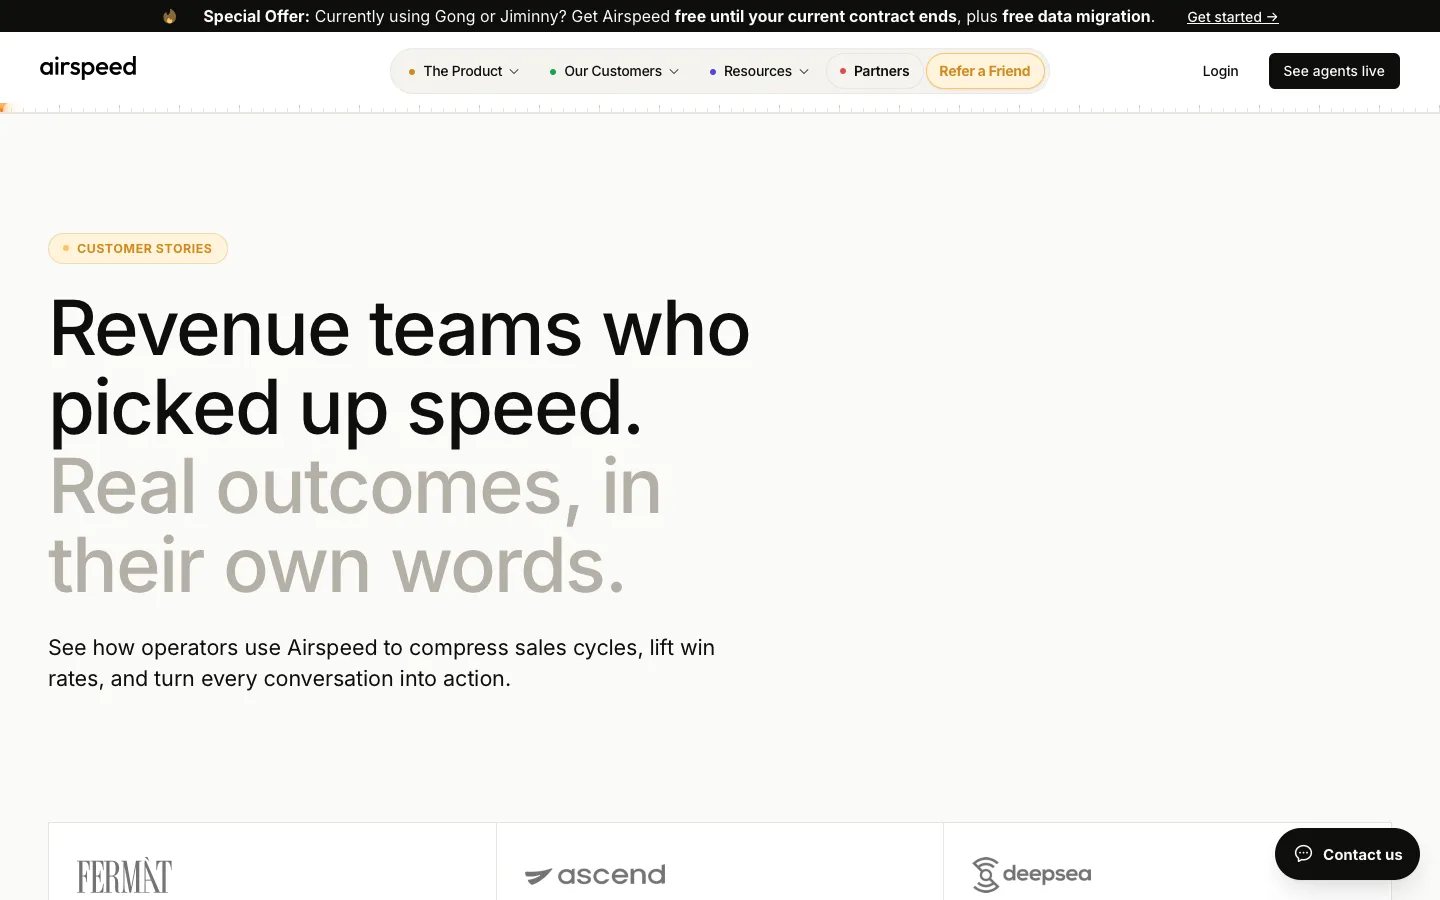
Task: Click the Customer Stories badge
Action: [138, 248]
